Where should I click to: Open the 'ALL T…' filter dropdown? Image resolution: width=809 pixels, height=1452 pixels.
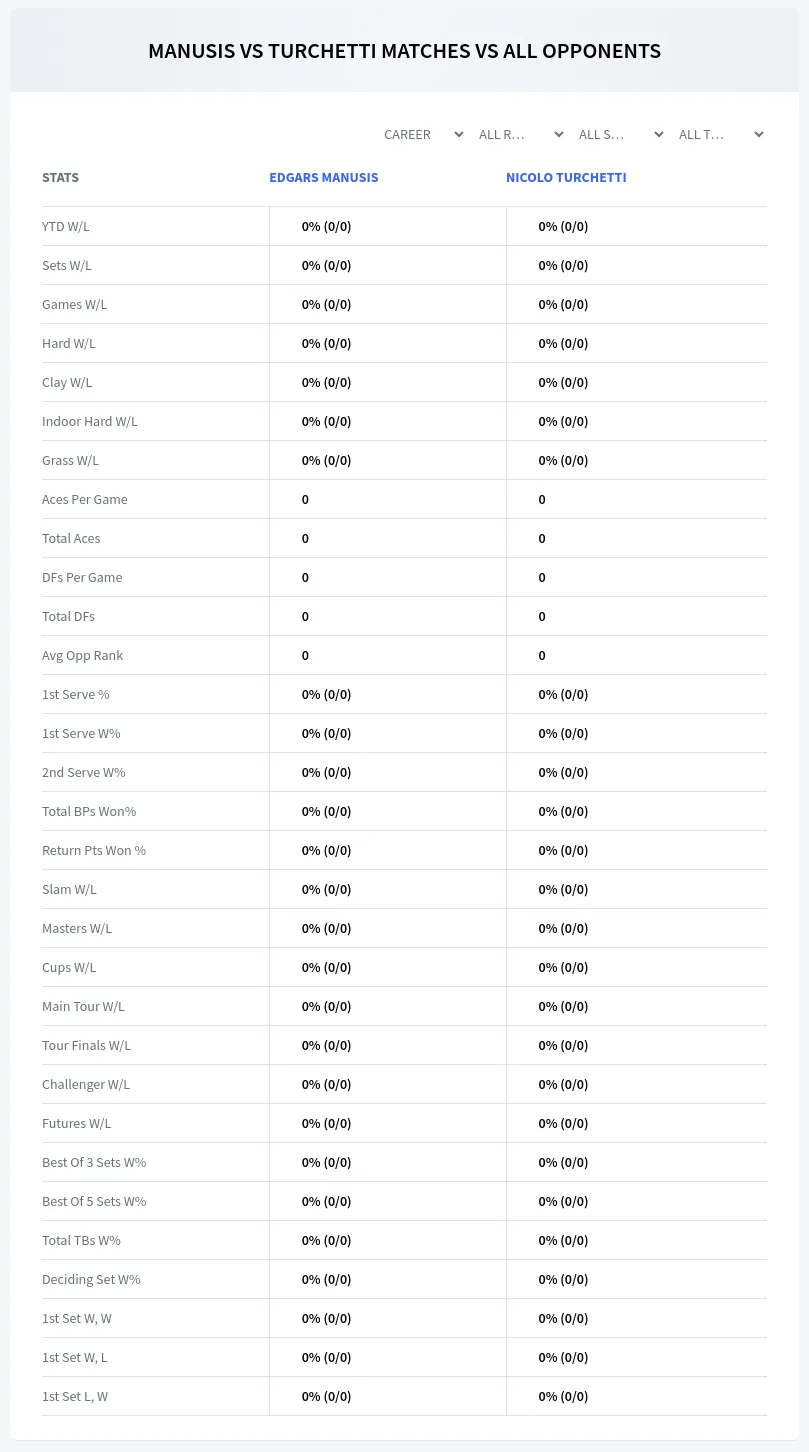click(720, 134)
